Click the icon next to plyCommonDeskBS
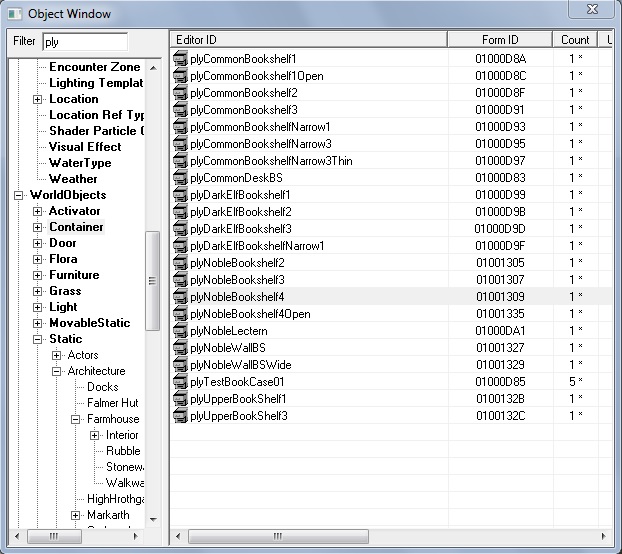The width and height of the screenshot is (622, 554). click(x=180, y=178)
